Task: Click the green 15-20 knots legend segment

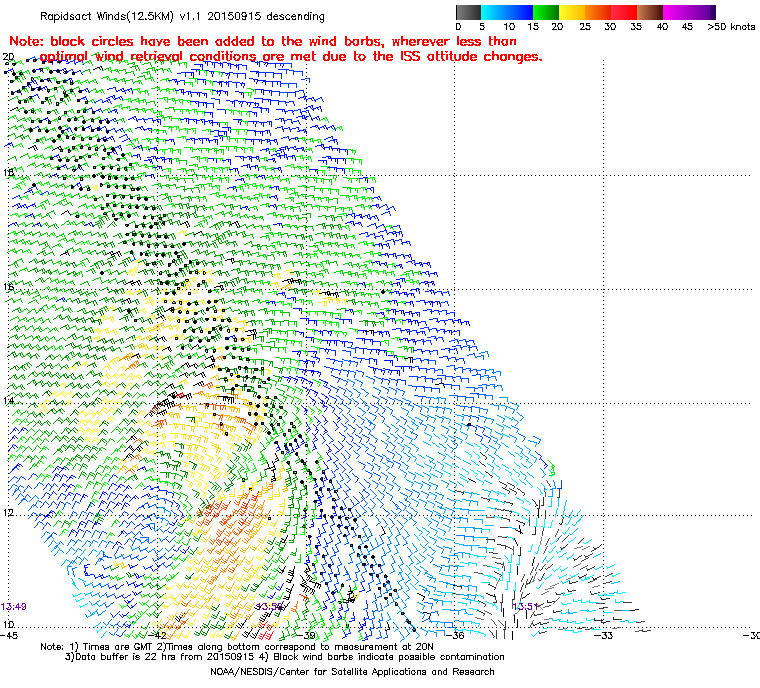Action: coord(546,12)
